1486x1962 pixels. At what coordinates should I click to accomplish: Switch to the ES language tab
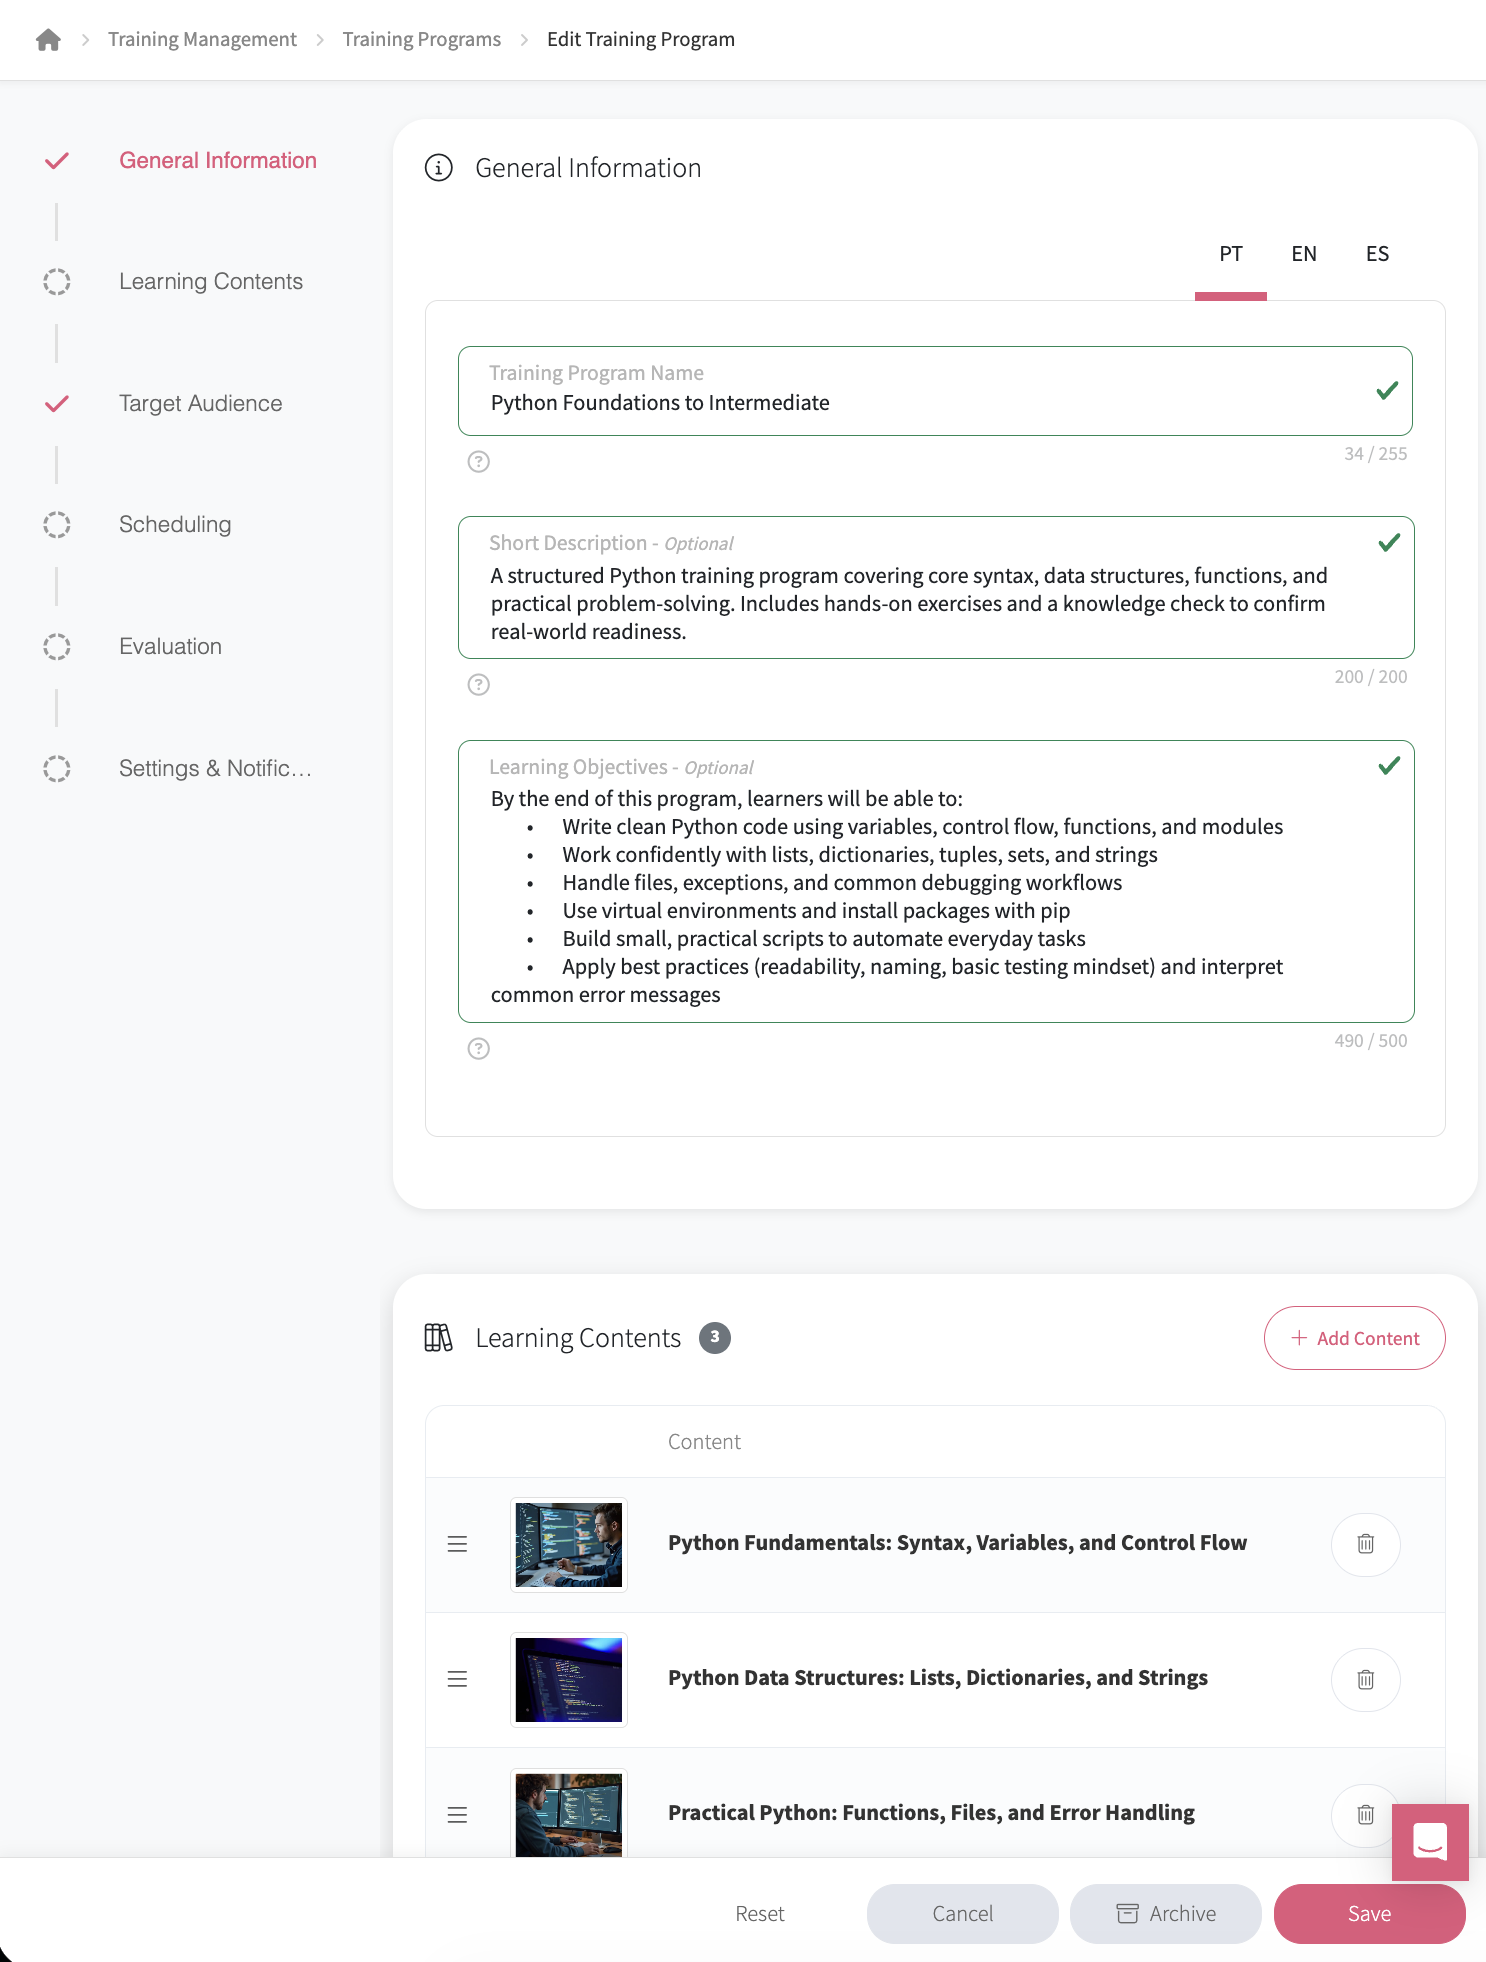1377,254
